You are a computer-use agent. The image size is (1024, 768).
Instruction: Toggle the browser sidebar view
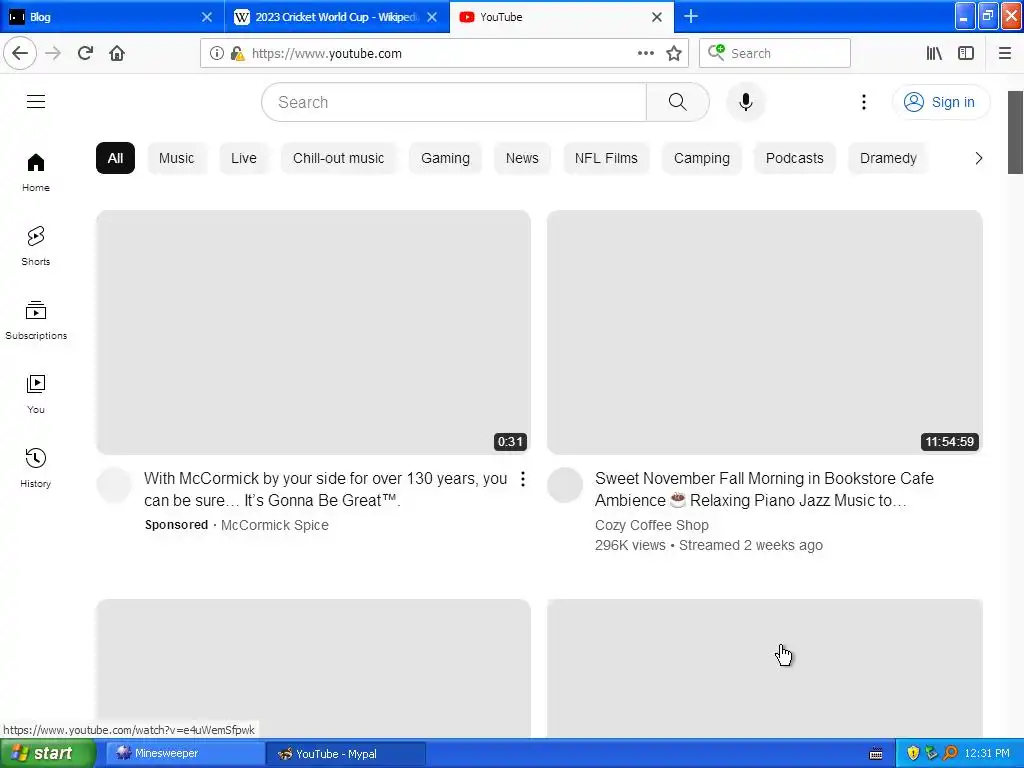(966, 53)
